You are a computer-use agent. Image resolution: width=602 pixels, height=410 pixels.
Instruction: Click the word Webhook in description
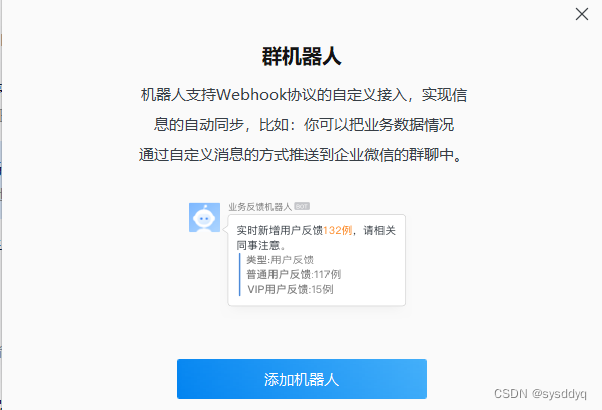pos(251,94)
